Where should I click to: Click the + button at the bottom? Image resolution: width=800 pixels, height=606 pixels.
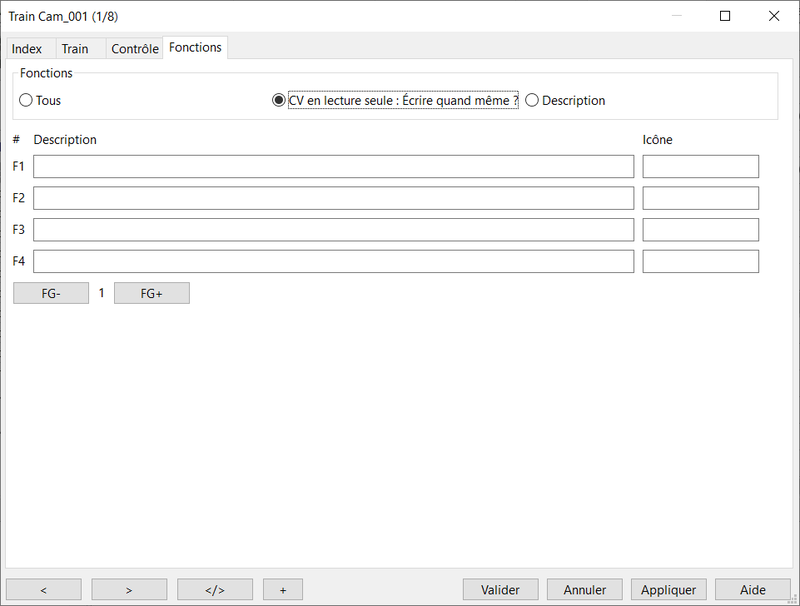[283, 590]
